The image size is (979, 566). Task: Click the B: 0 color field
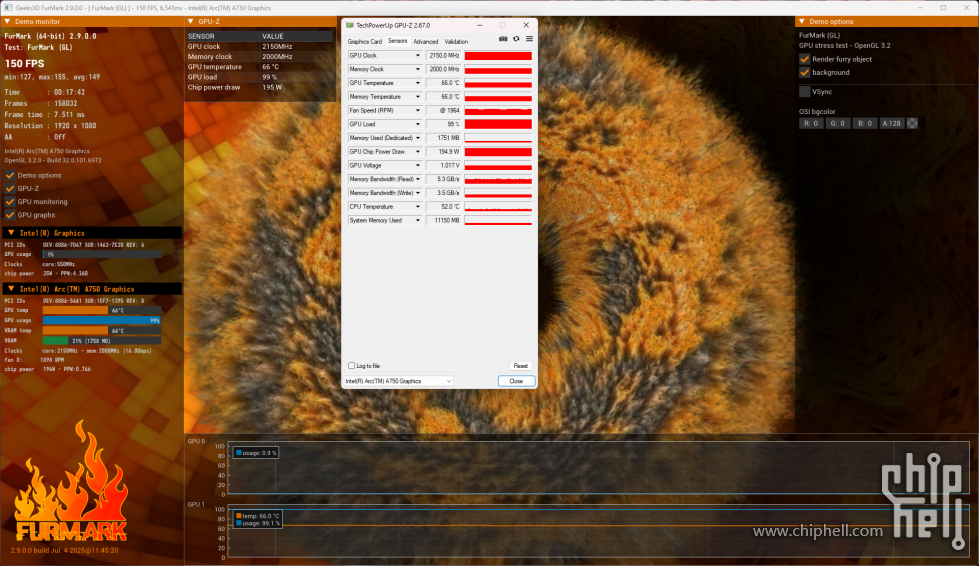click(865, 123)
